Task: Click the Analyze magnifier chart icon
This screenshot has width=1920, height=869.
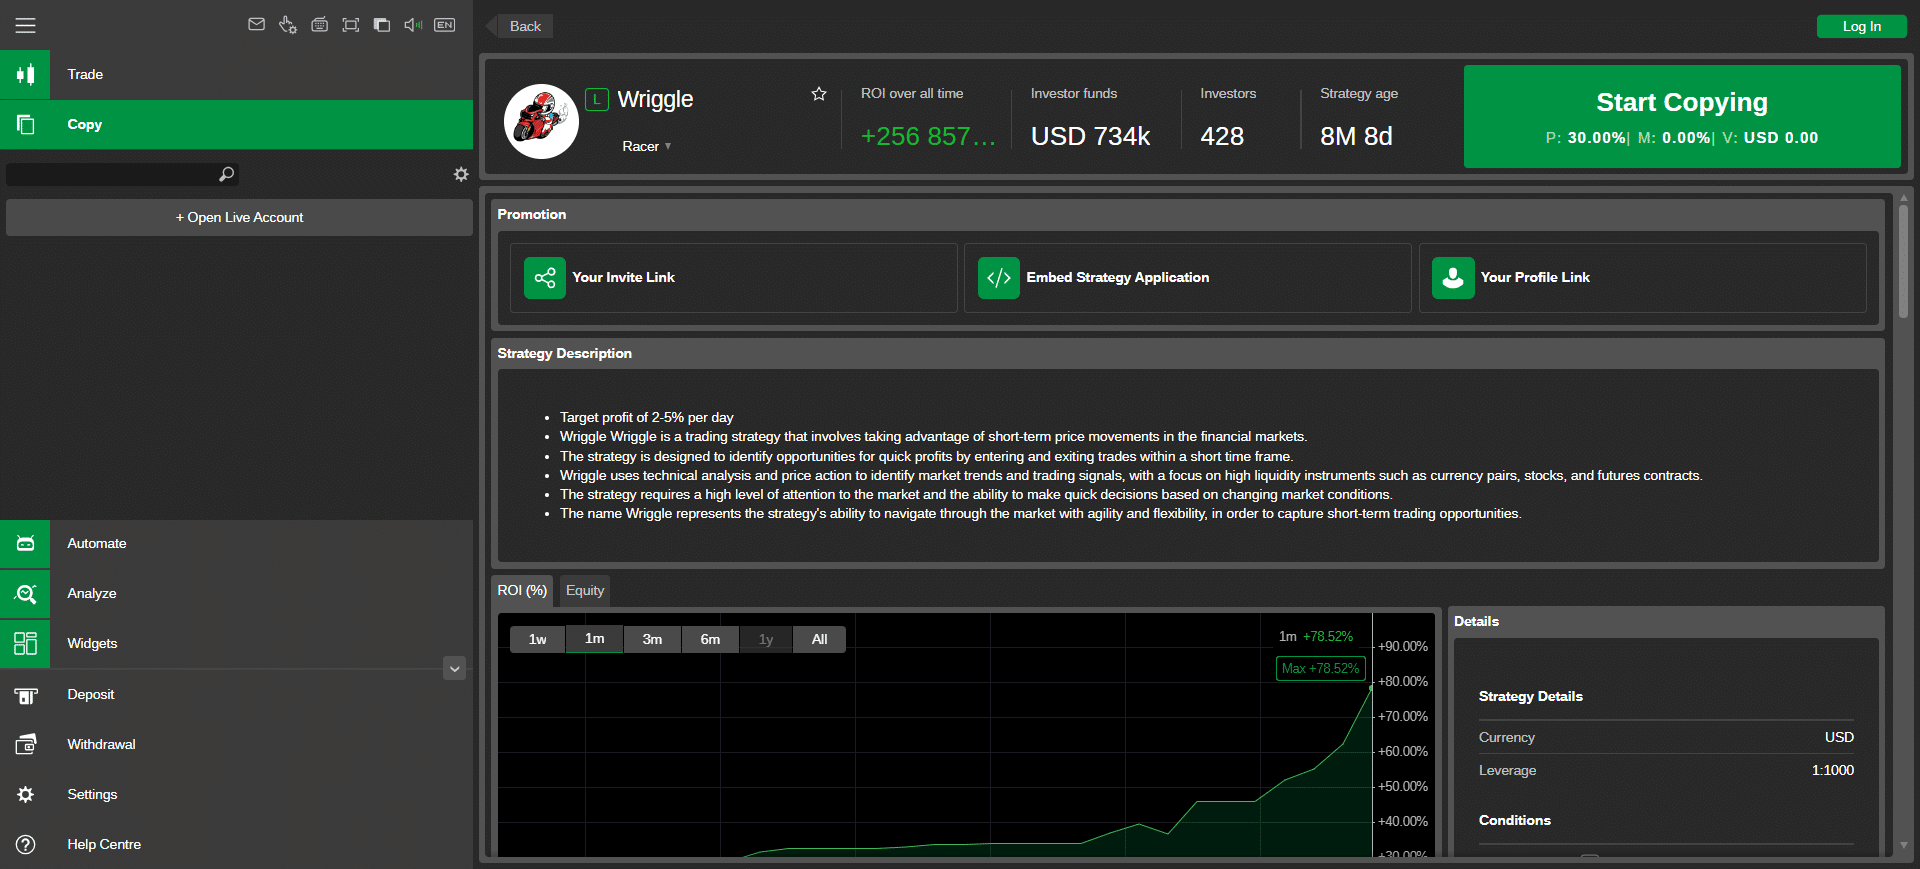Action: tap(25, 593)
